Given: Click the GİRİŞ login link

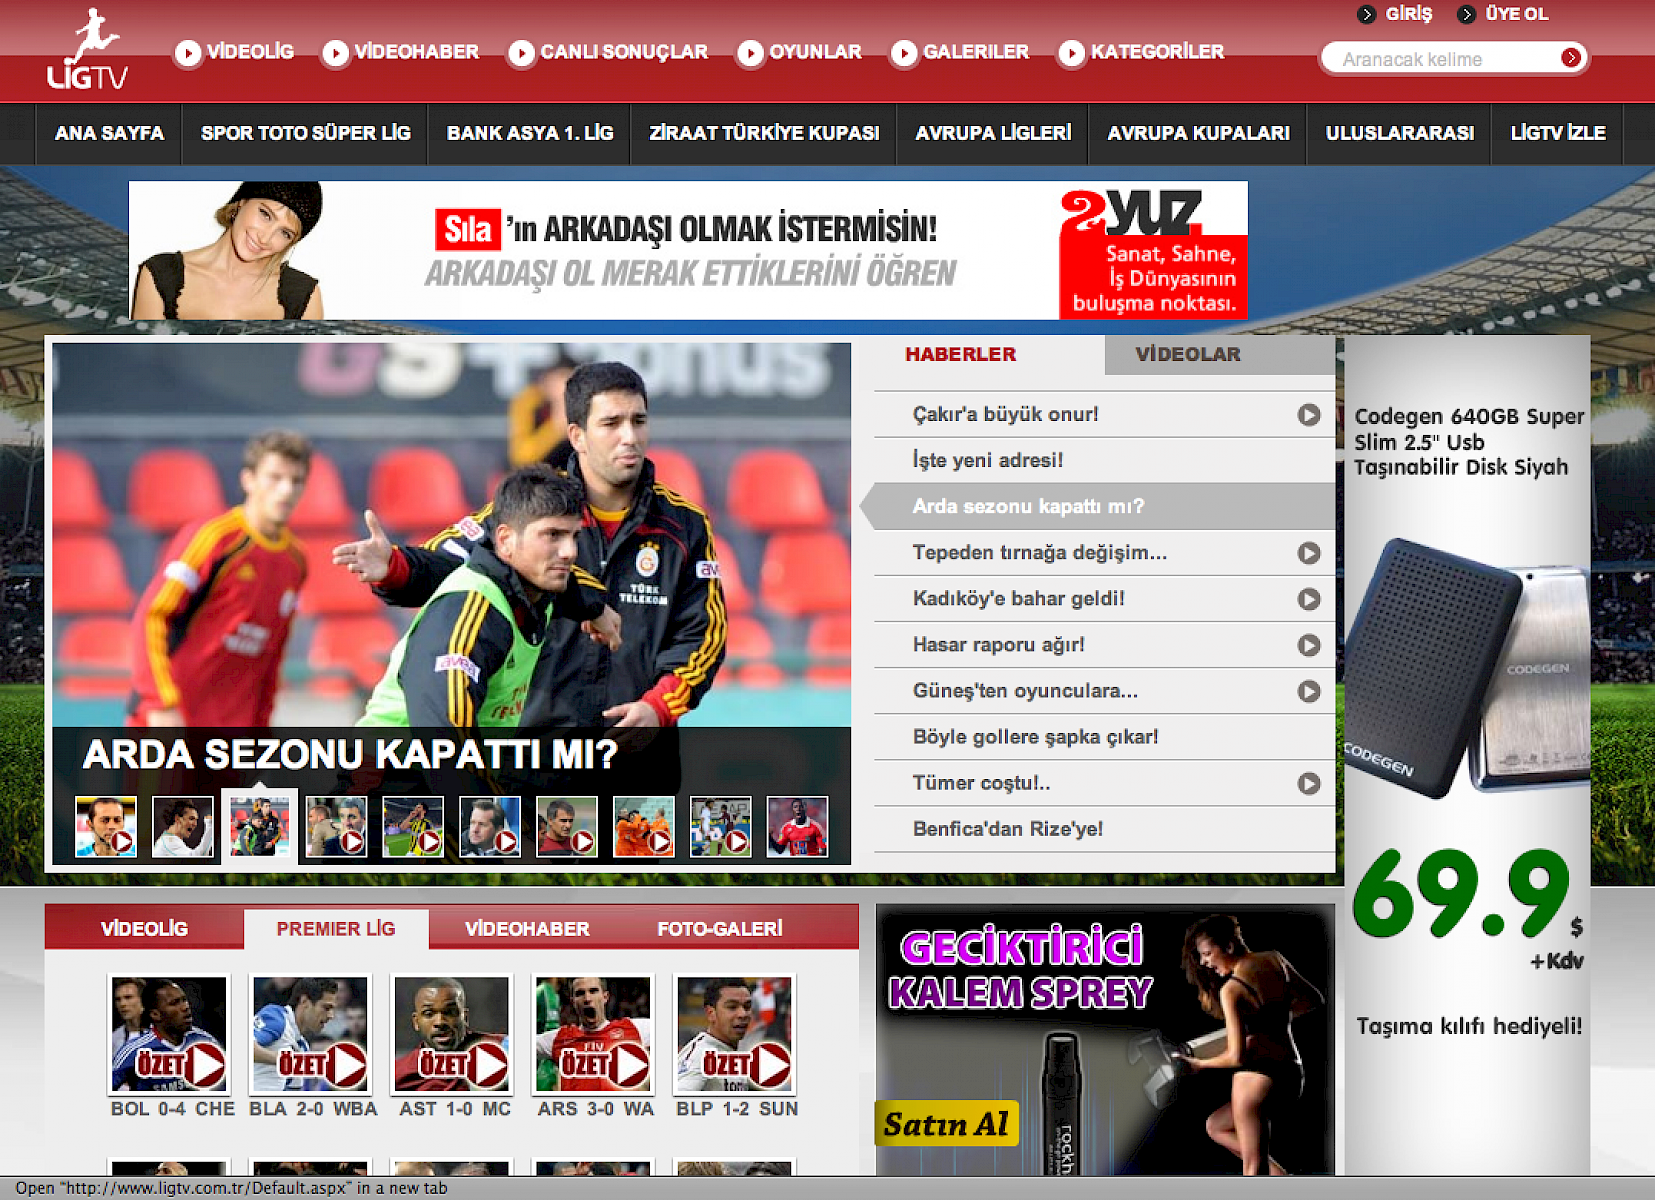Looking at the screenshot, I should 1408,14.
